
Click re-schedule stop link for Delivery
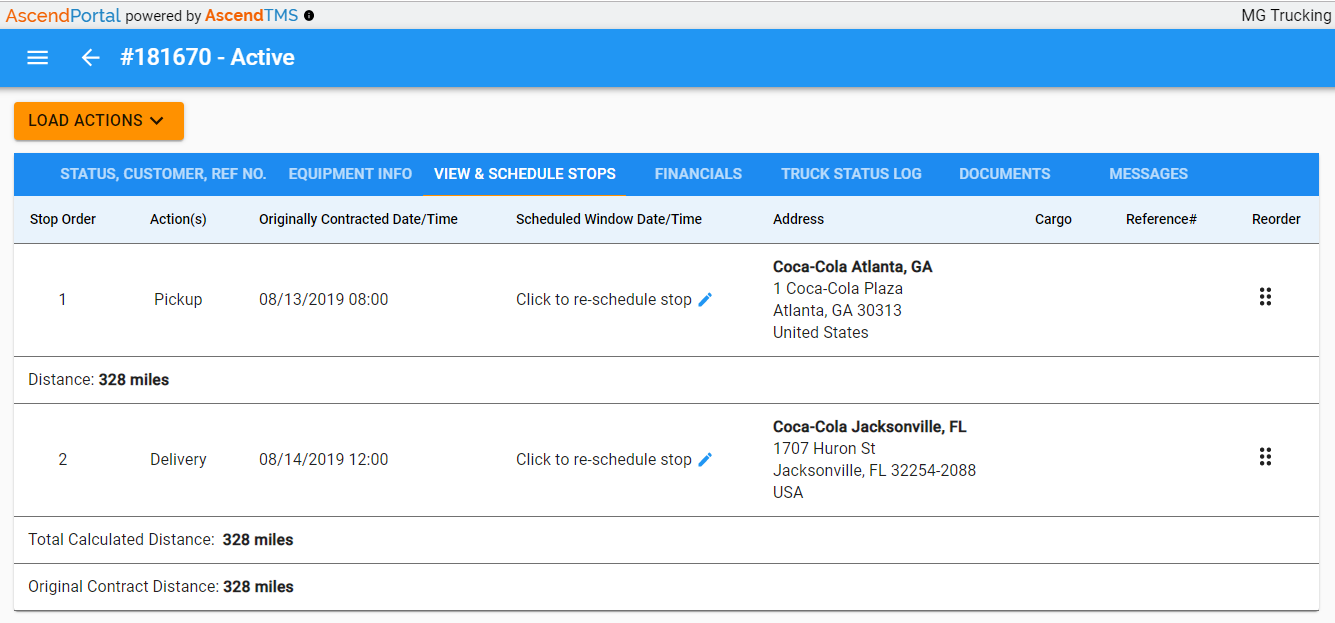click(604, 459)
